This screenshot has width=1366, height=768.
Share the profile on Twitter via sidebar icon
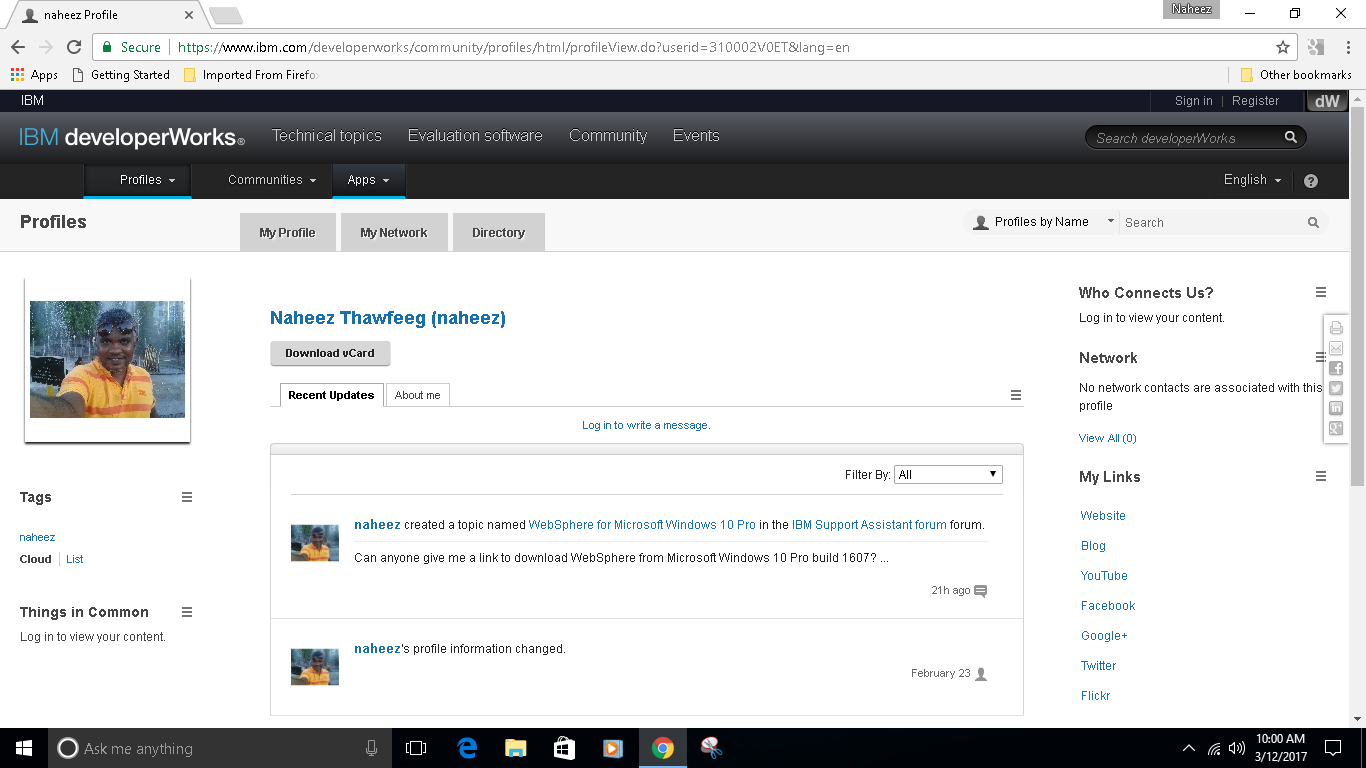tap(1336, 388)
